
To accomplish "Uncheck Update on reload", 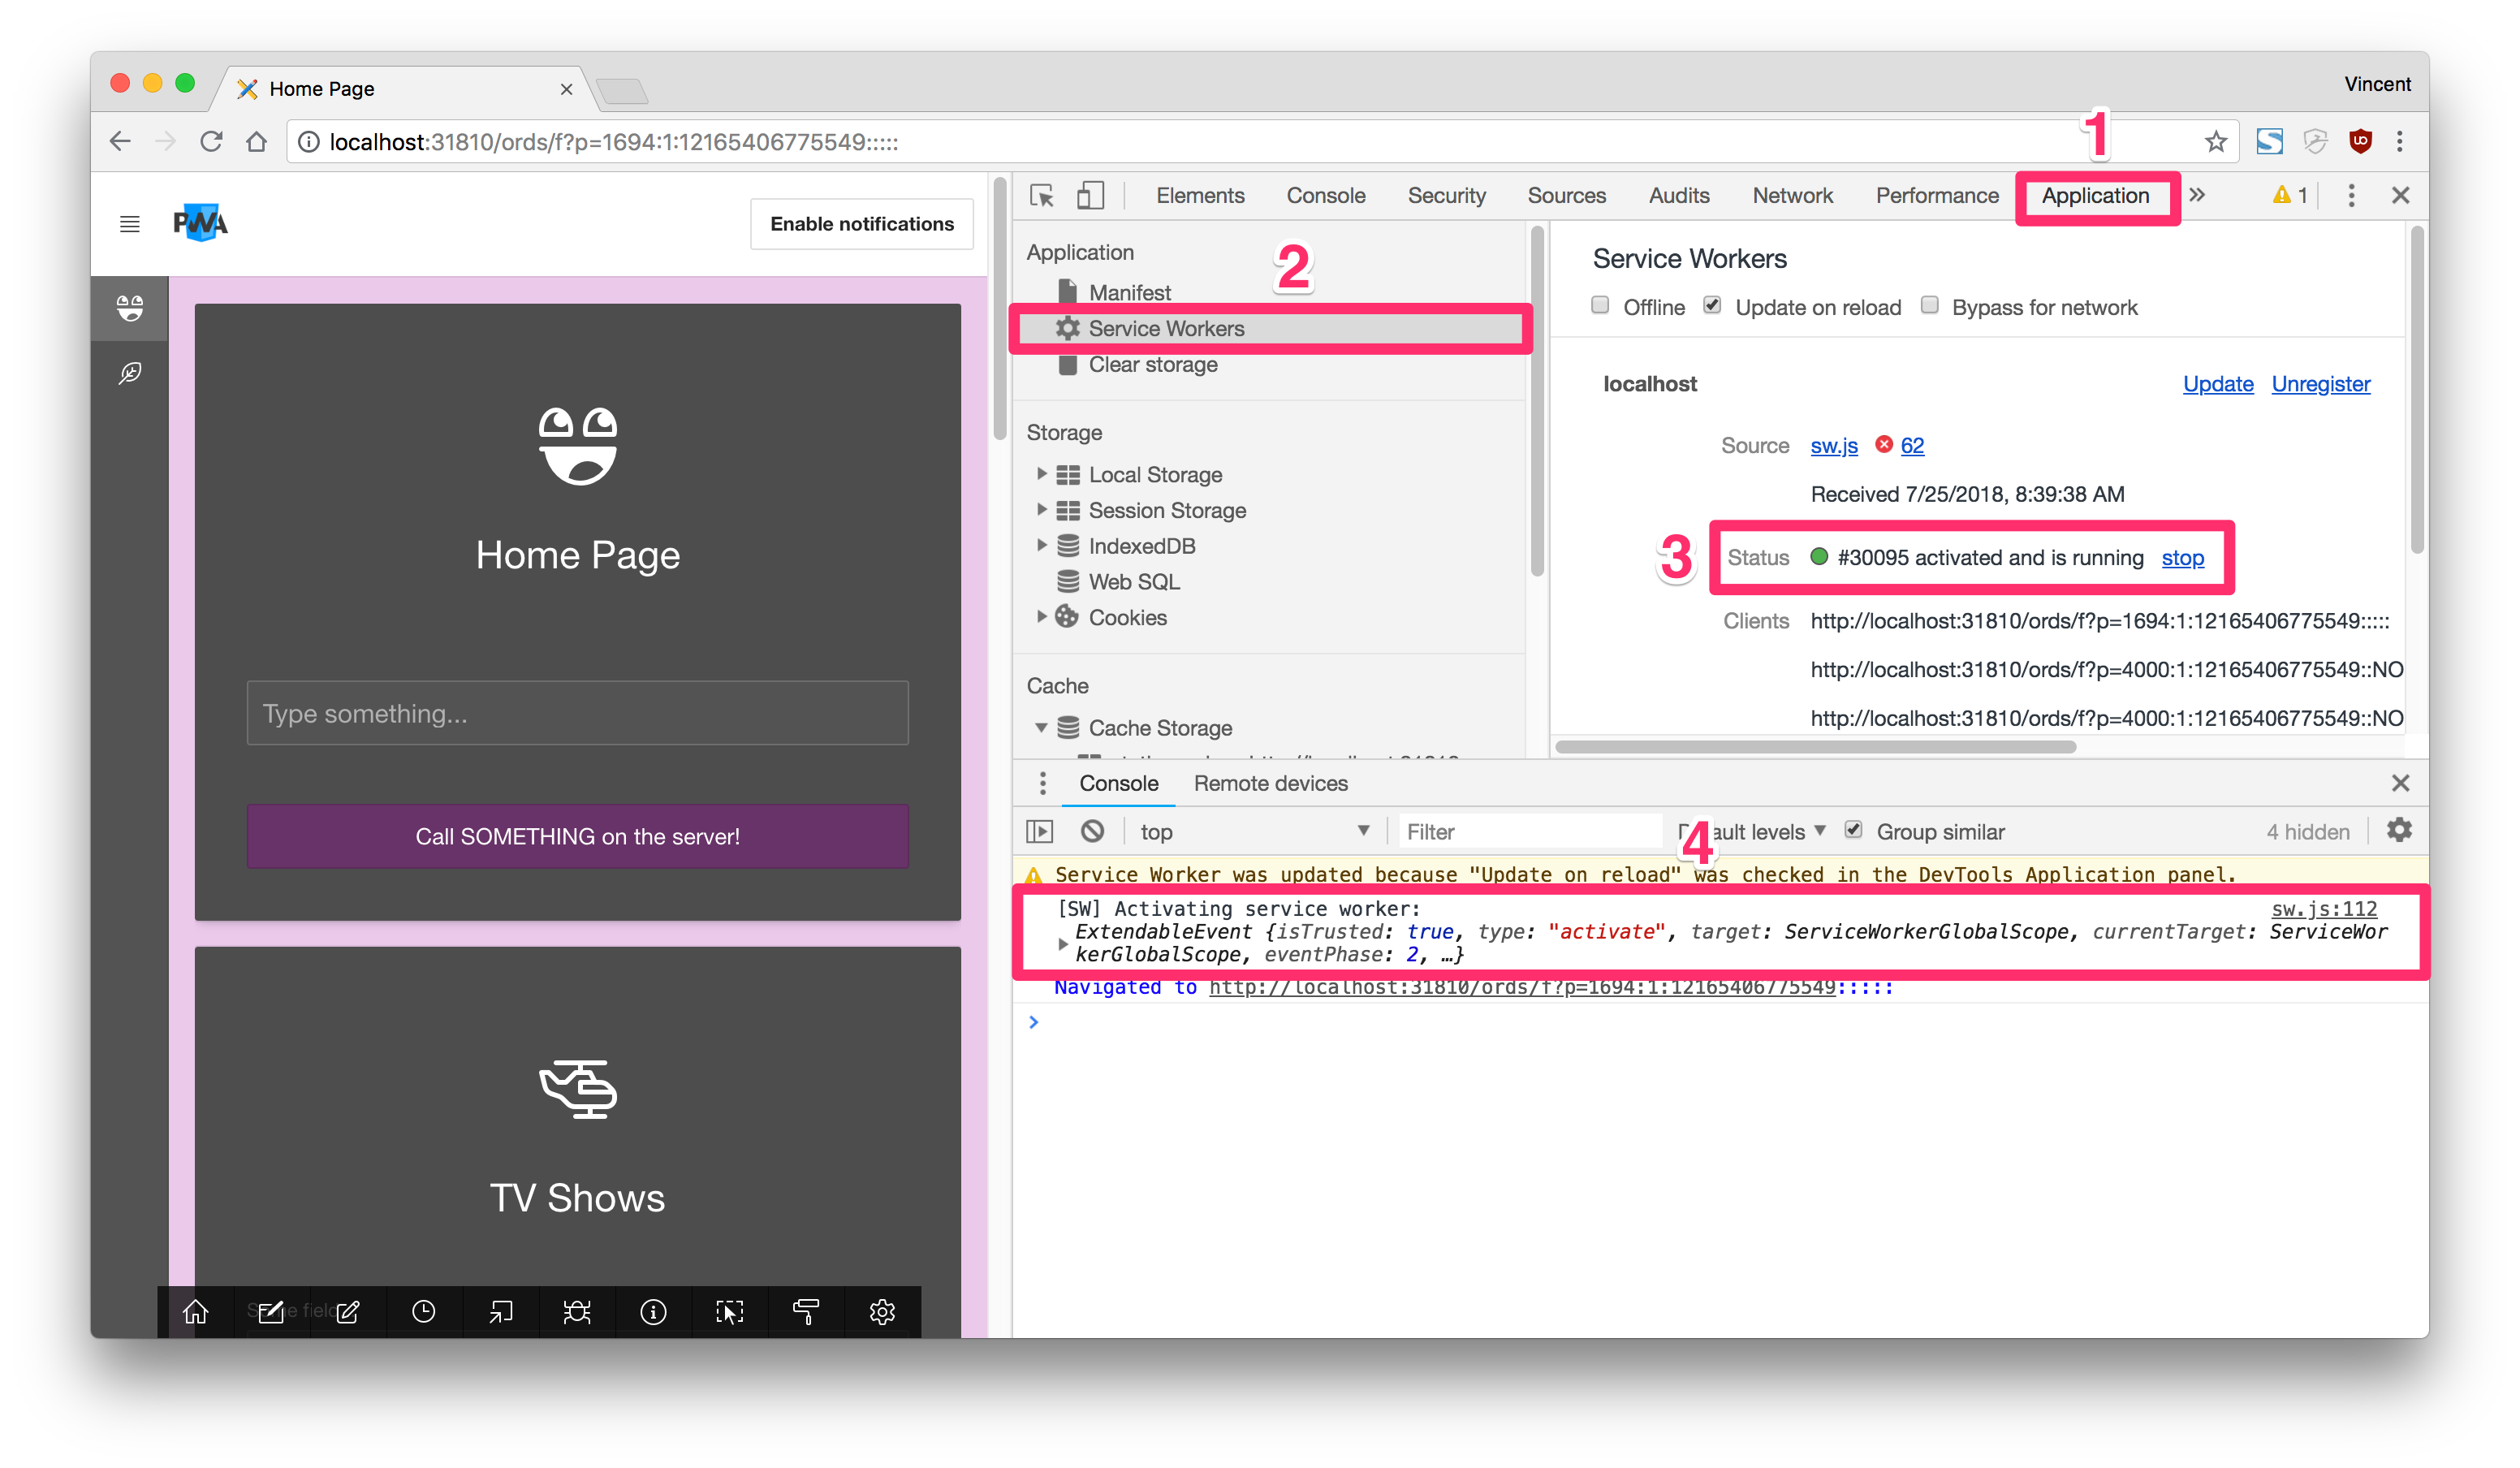I will [1712, 306].
